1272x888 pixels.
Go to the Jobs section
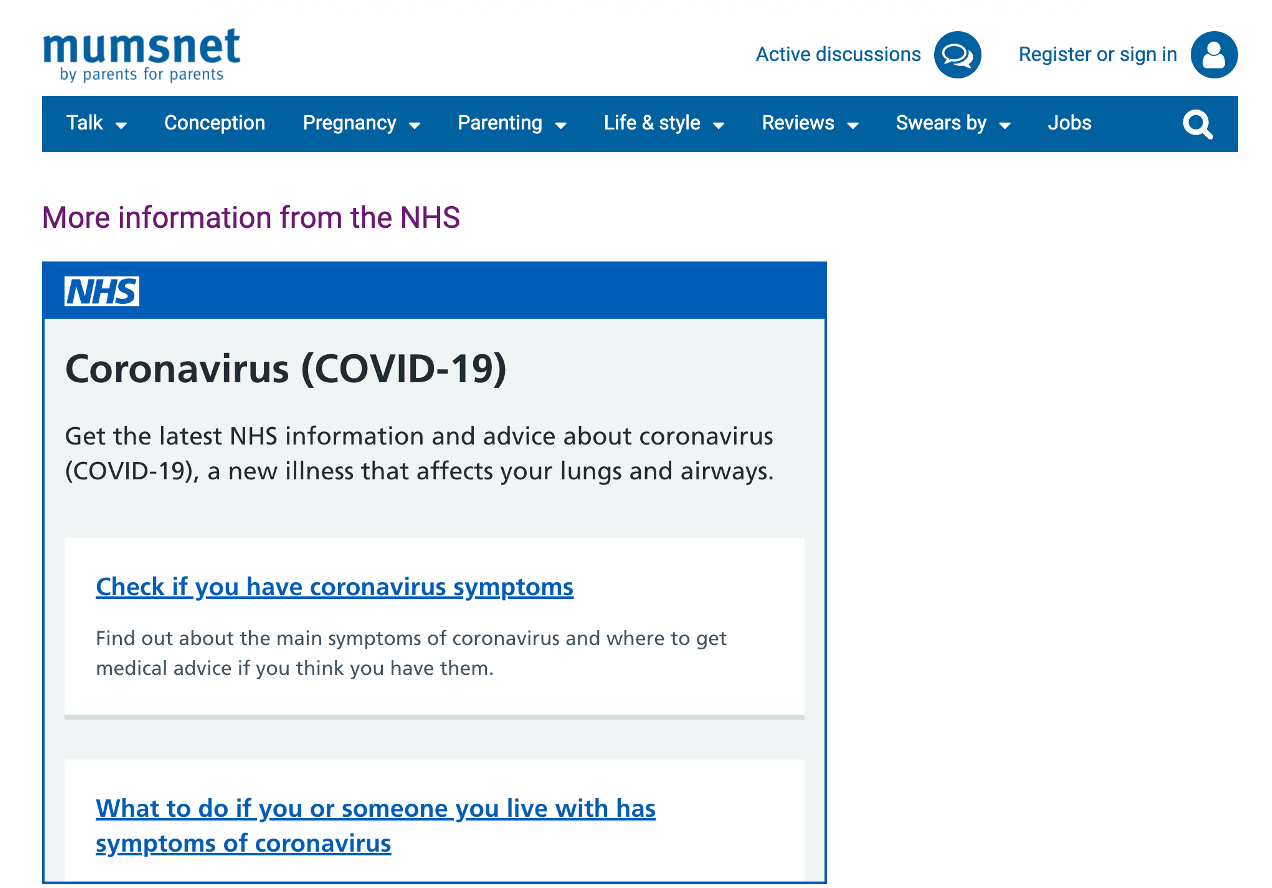(1070, 123)
